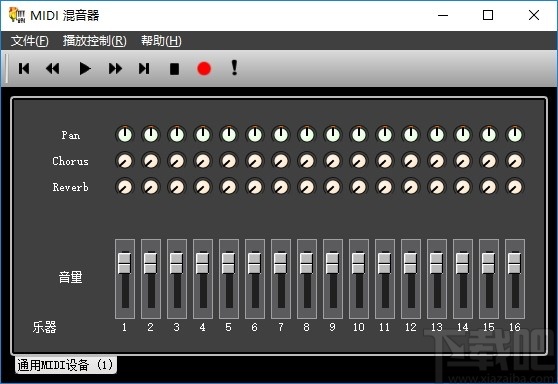This screenshot has width=558, height=384.
Task: Click the Chorus knob for channel 7
Action: (x=281, y=161)
